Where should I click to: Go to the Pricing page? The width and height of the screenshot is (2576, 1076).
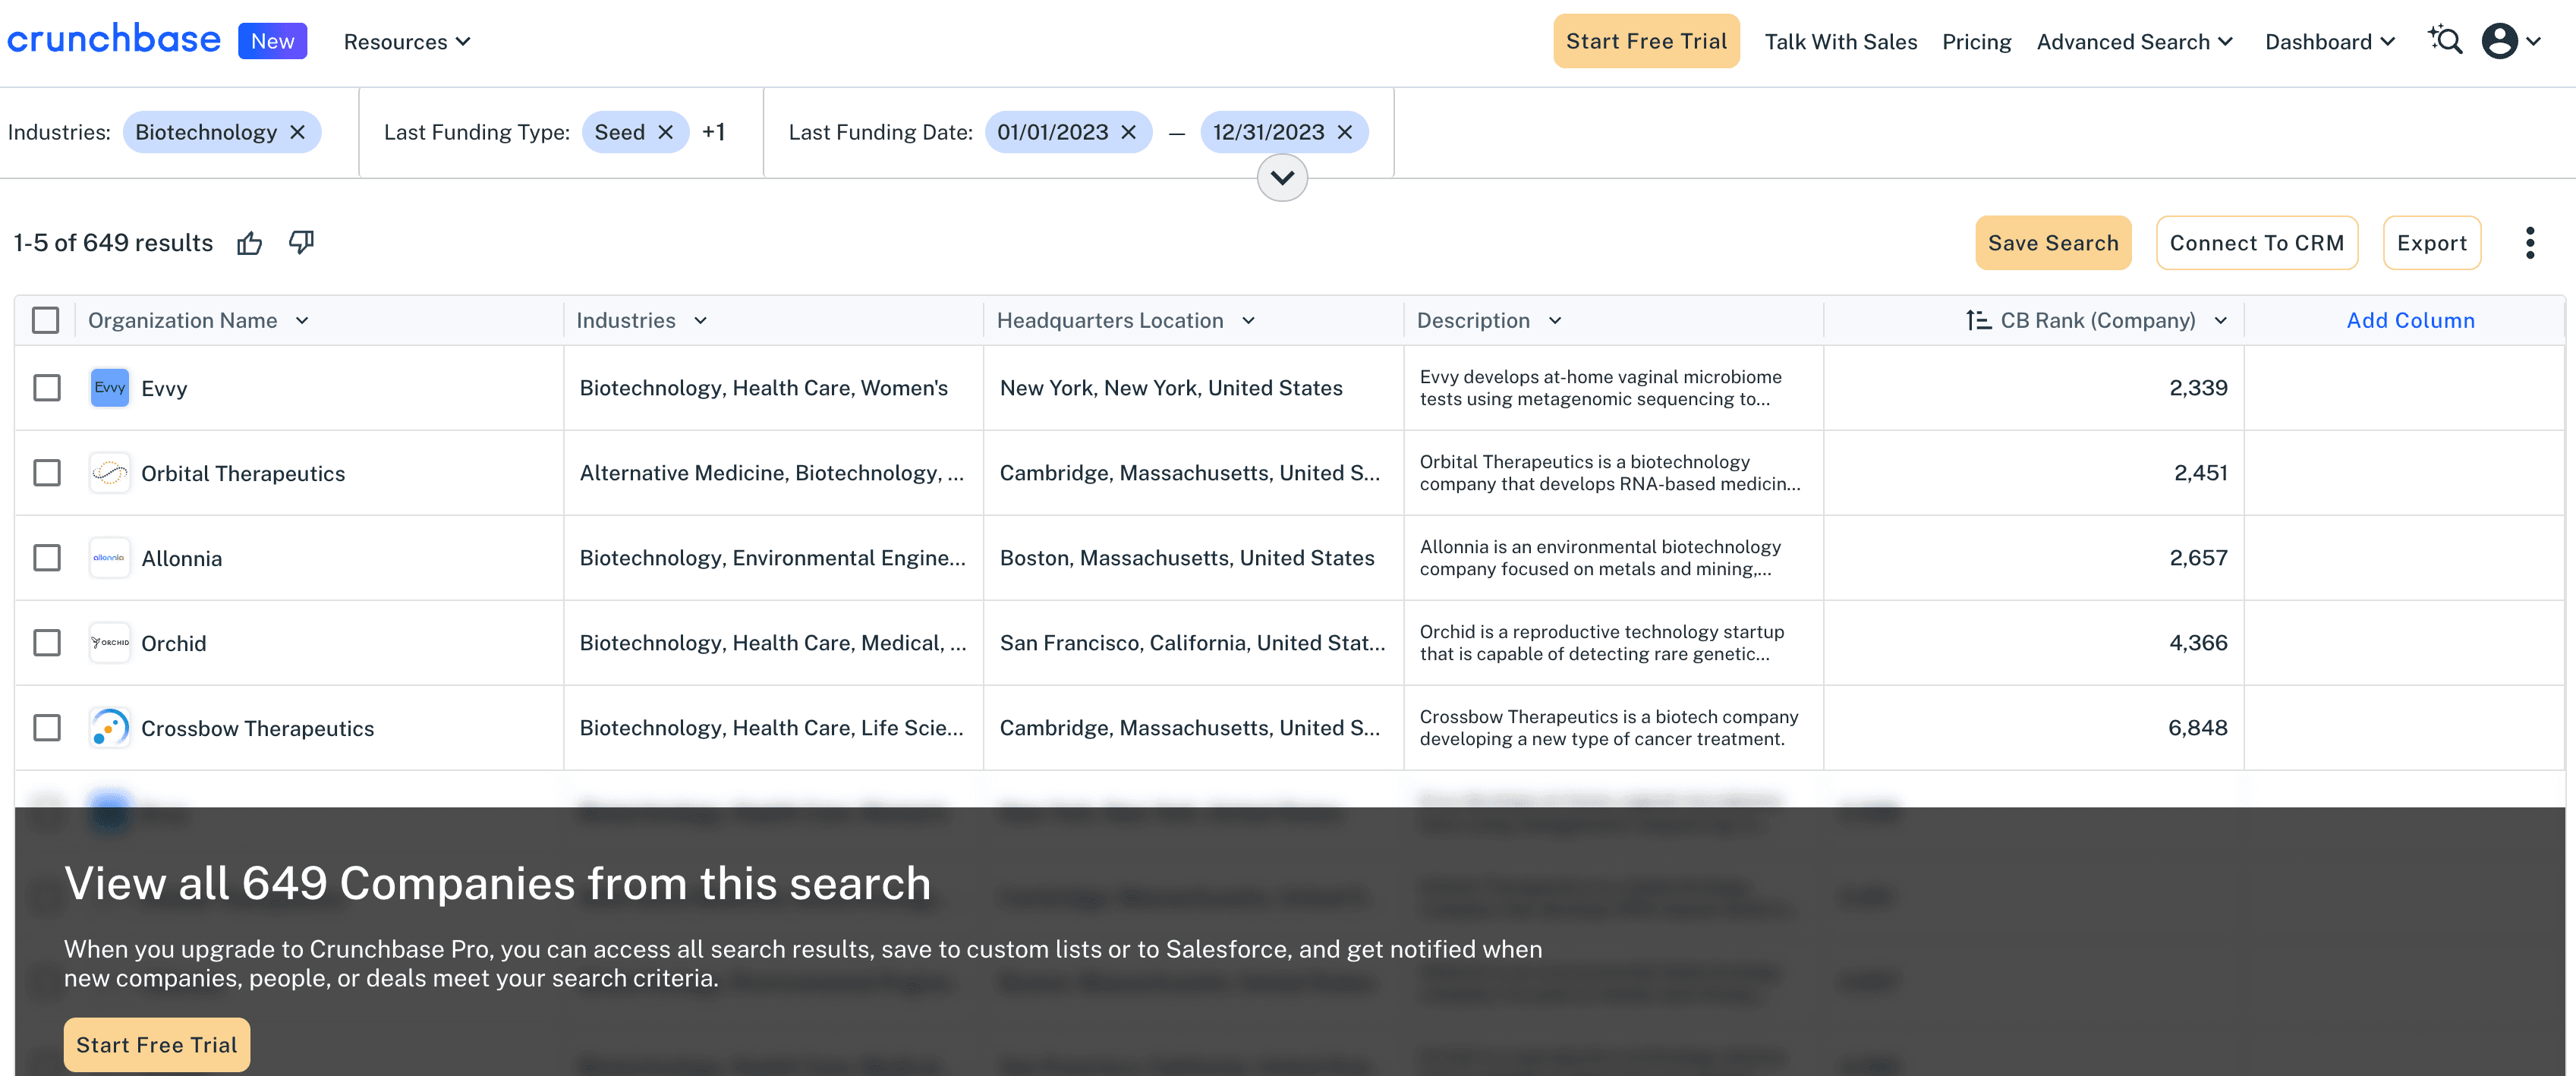pyautogui.click(x=1976, y=41)
